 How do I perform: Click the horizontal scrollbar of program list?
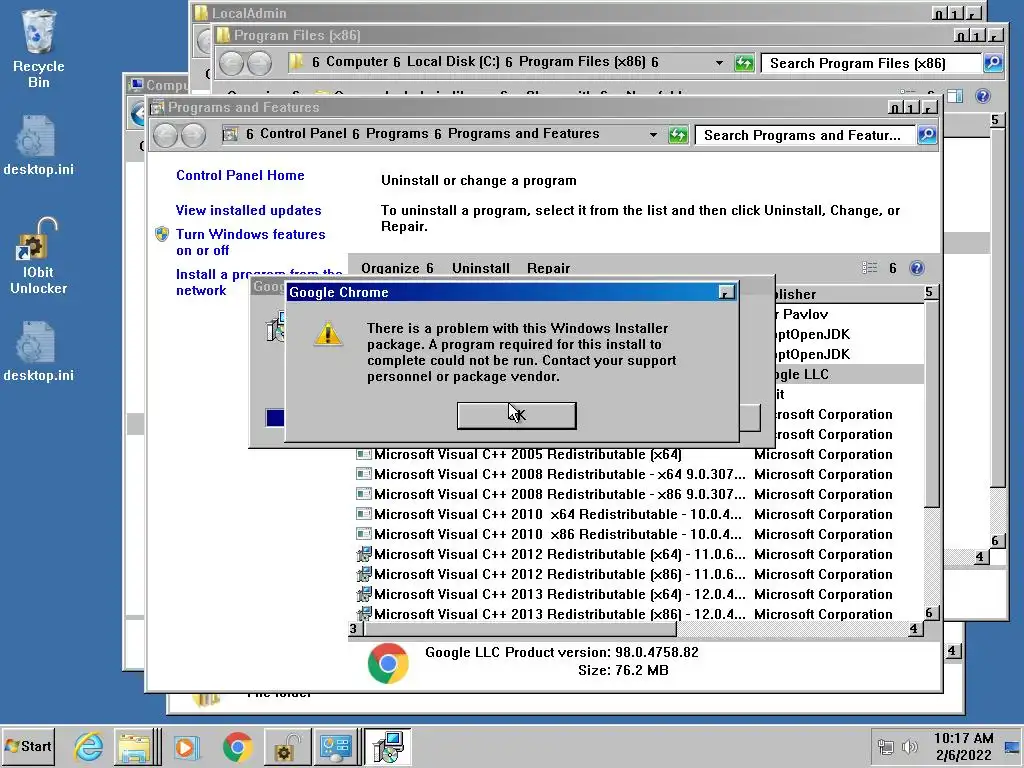pos(519,629)
